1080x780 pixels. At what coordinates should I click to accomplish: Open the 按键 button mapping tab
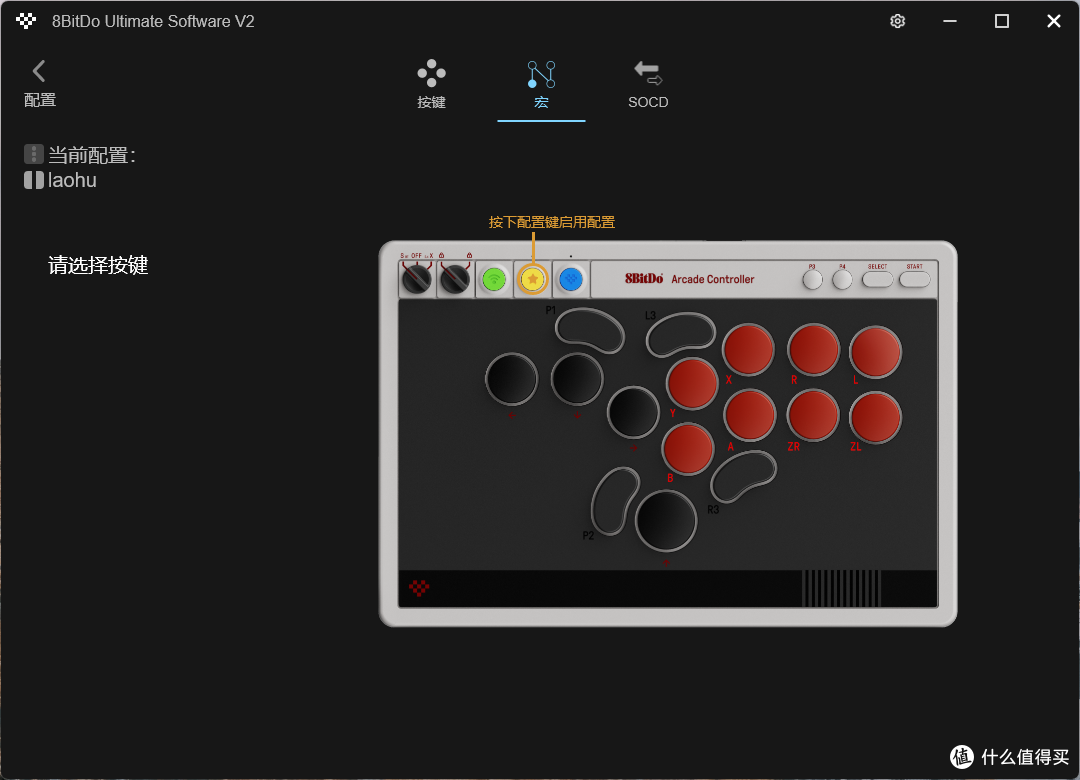tap(431, 84)
